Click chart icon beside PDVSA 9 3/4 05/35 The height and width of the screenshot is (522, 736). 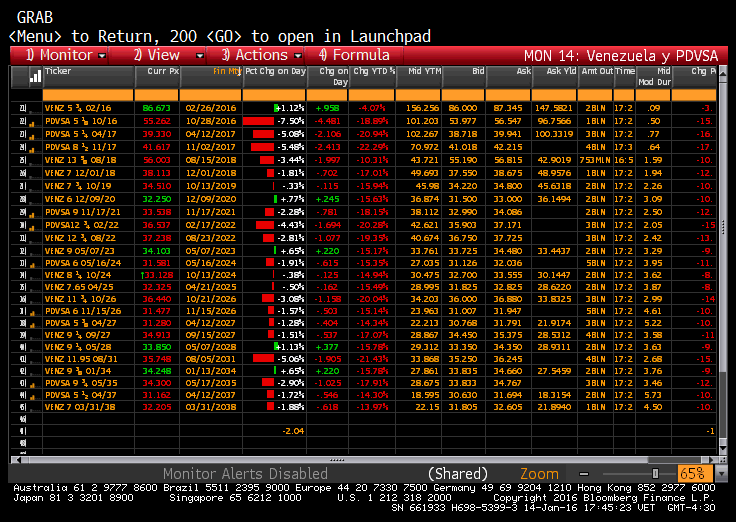[x=32, y=386]
